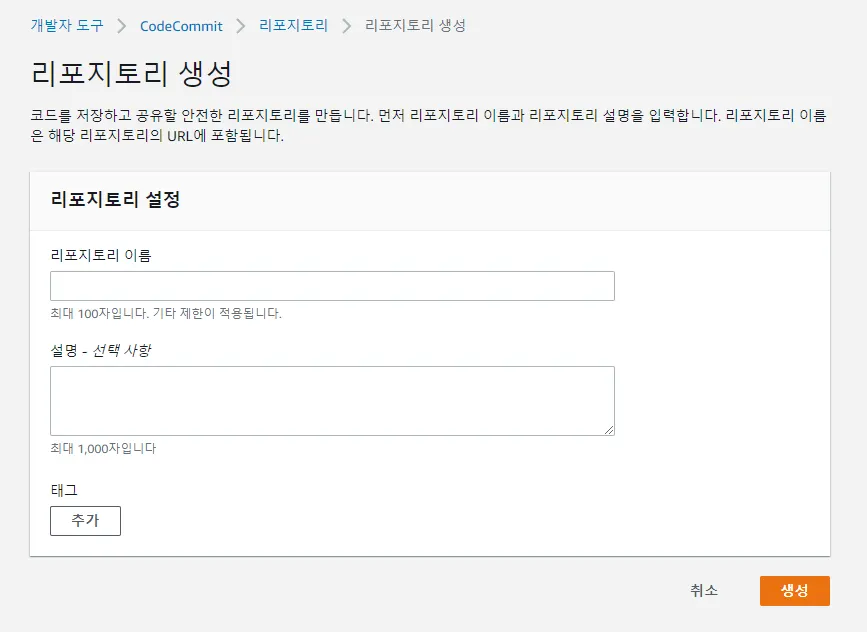Image resolution: width=867 pixels, height=632 pixels.
Task: Click the 리포지토리 생성 page title
Action: coord(132,75)
